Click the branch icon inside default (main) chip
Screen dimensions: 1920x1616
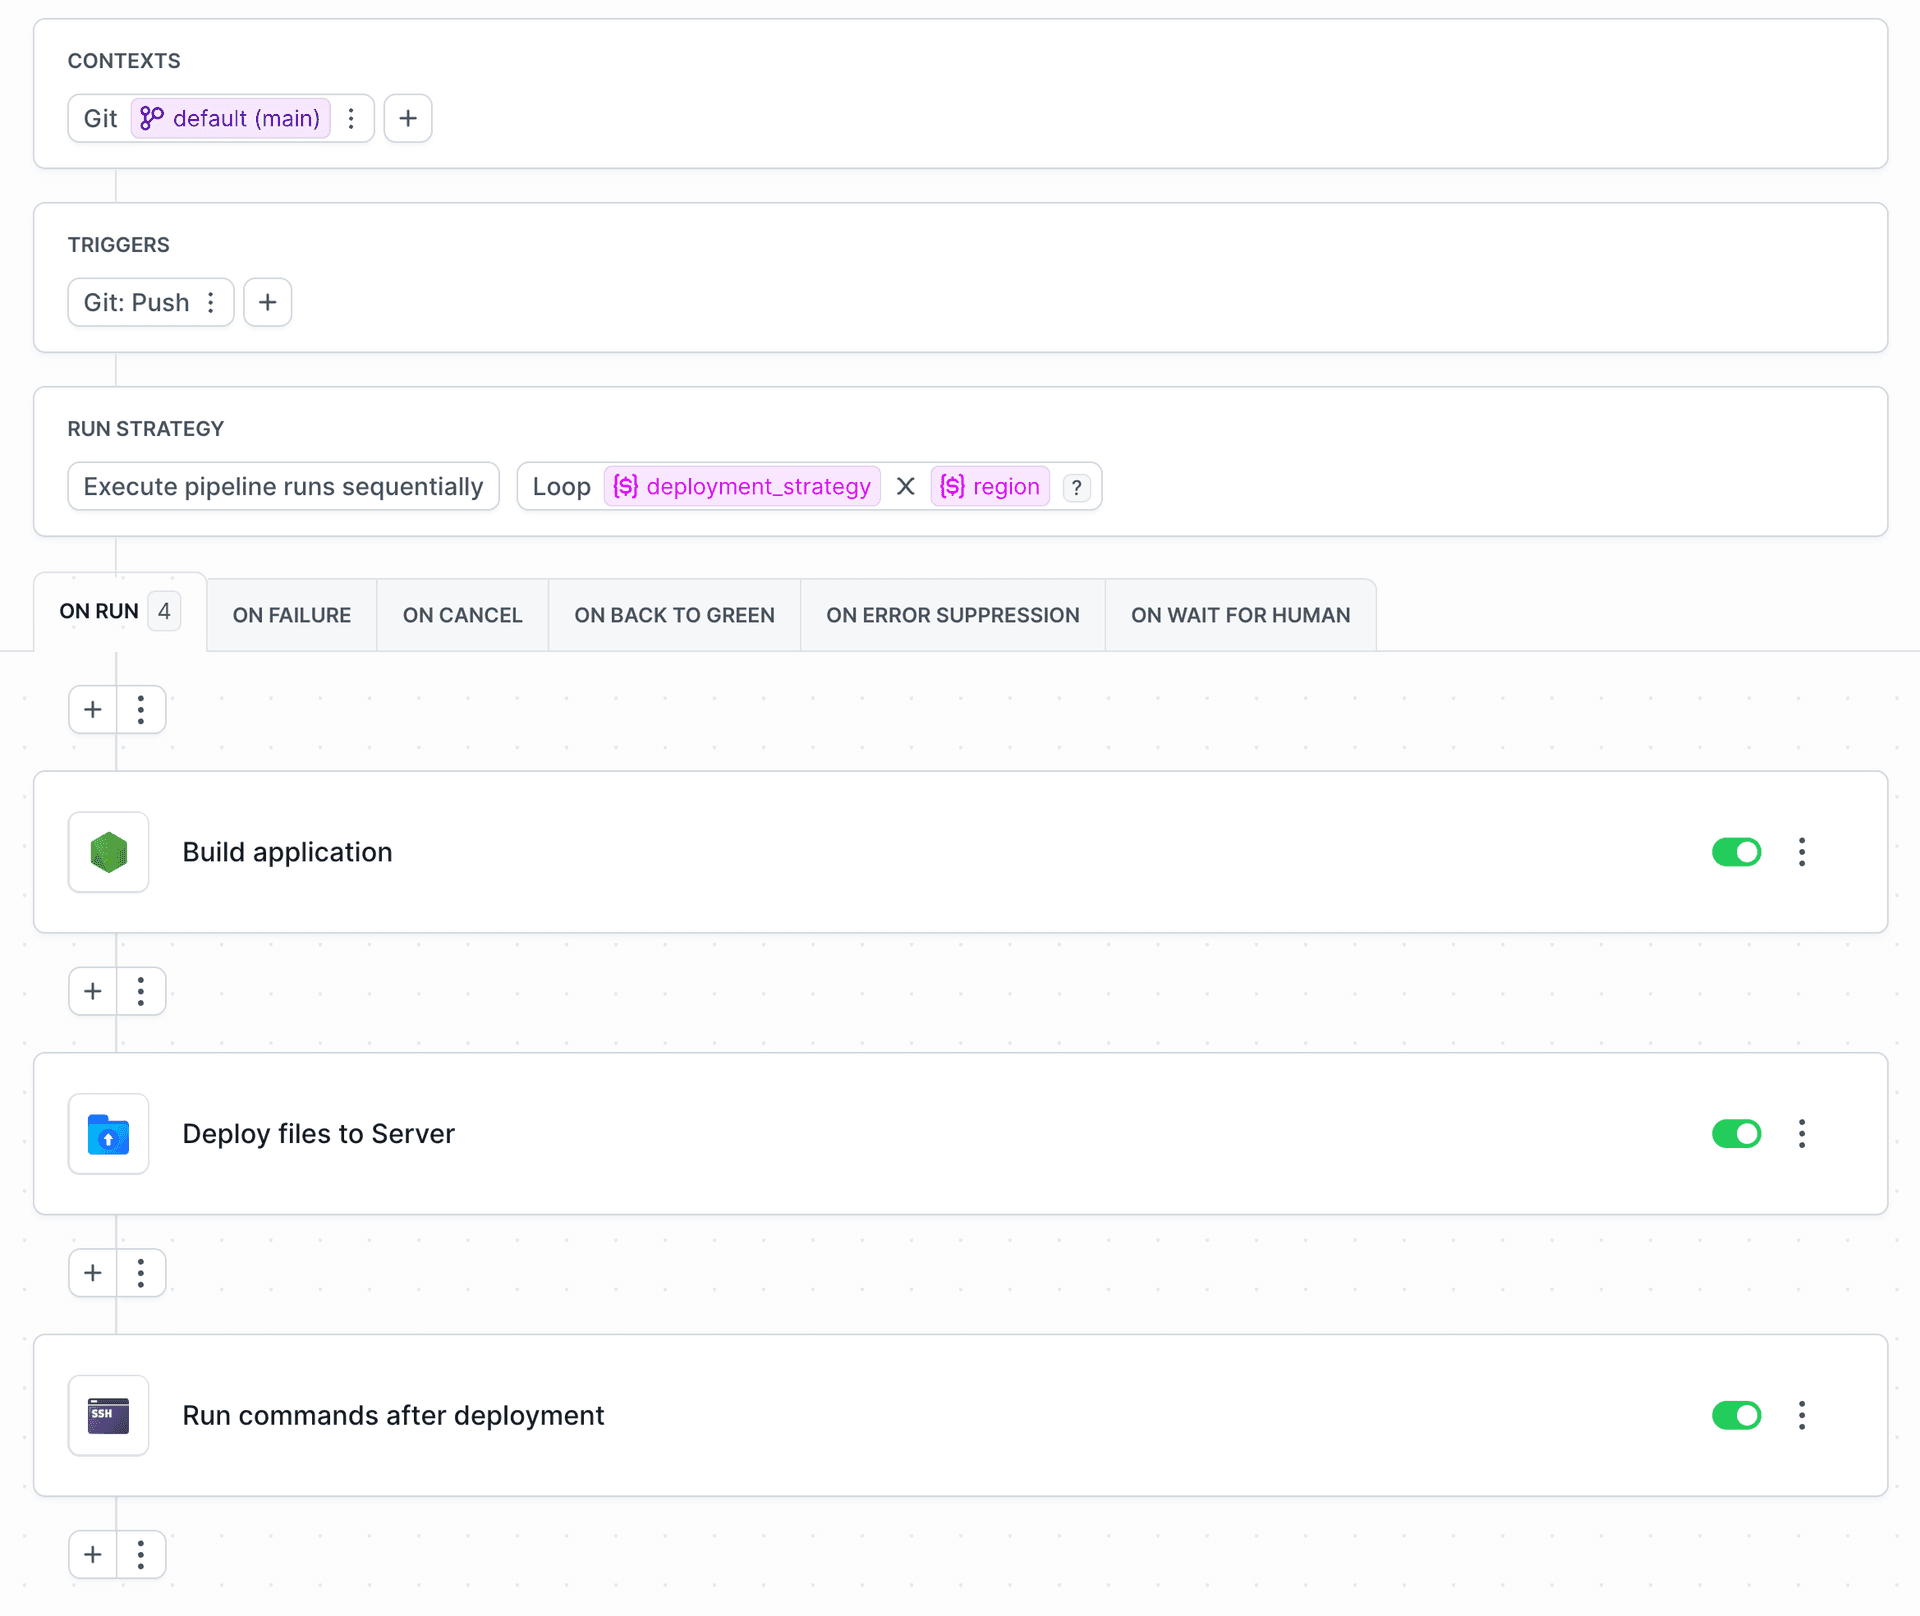(152, 118)
